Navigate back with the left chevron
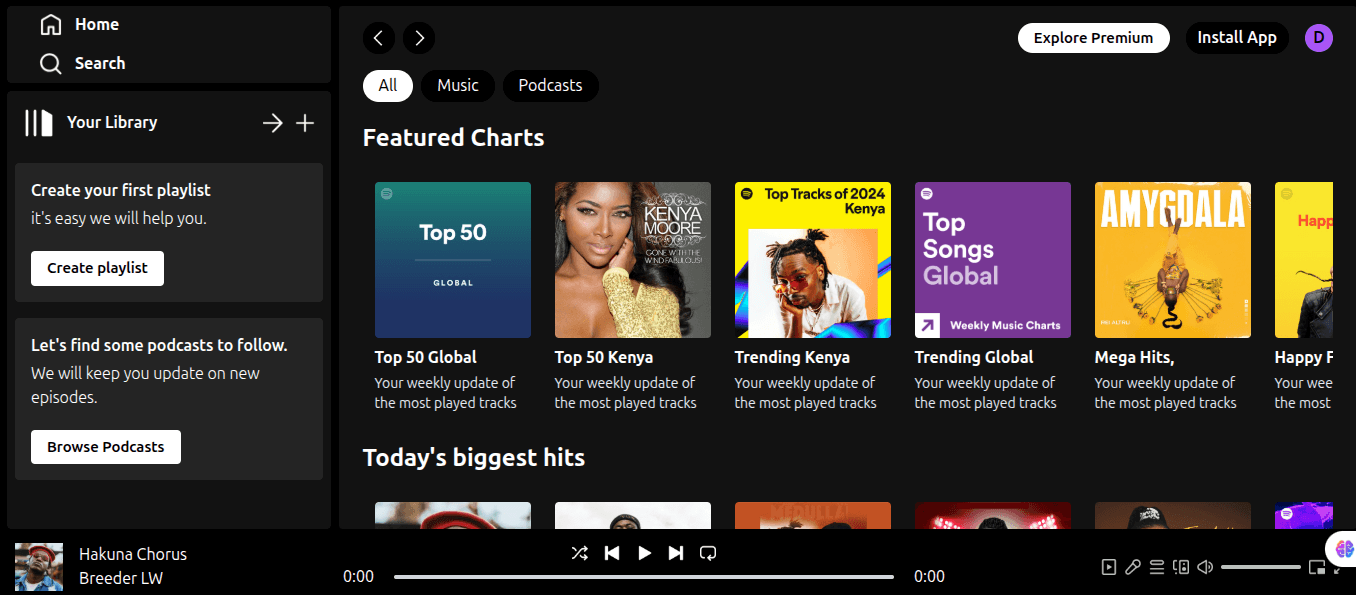 378,38
